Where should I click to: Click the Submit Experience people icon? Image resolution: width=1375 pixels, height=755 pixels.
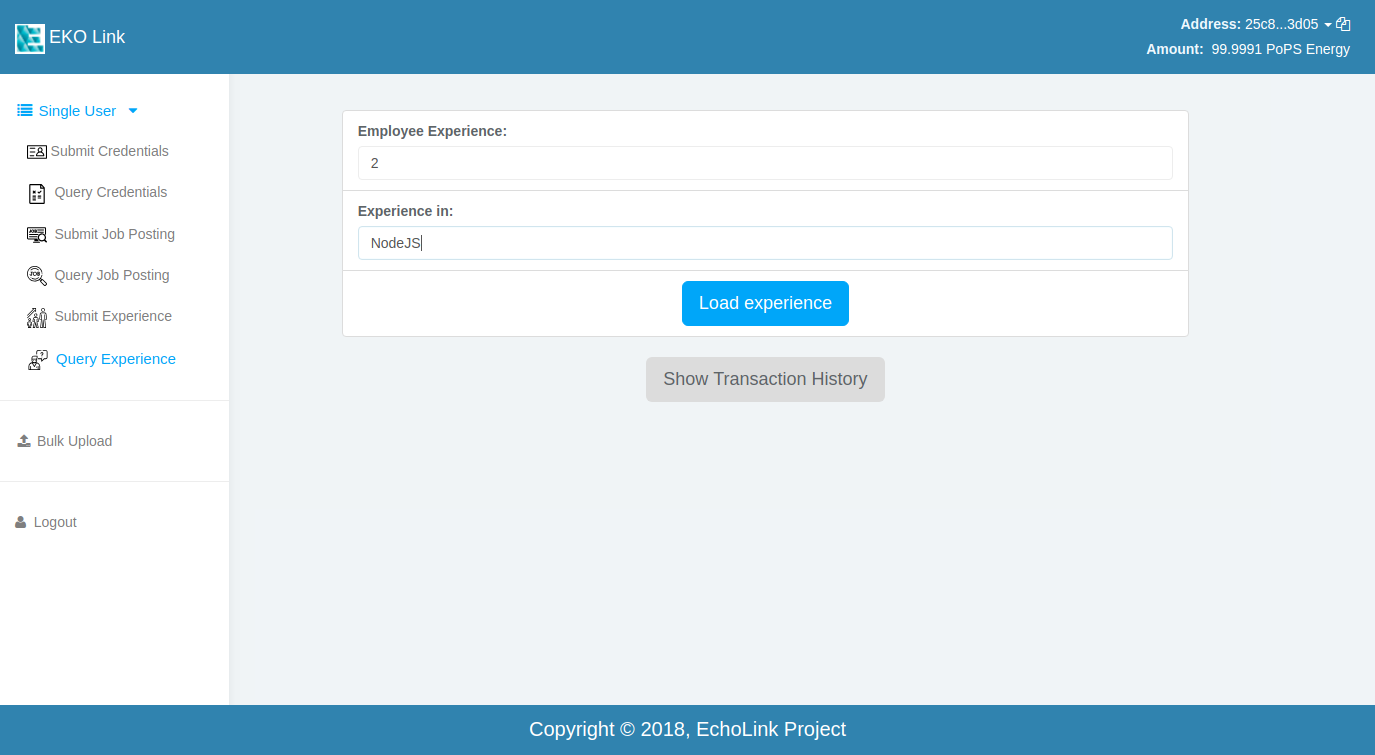tap(37, 318)
